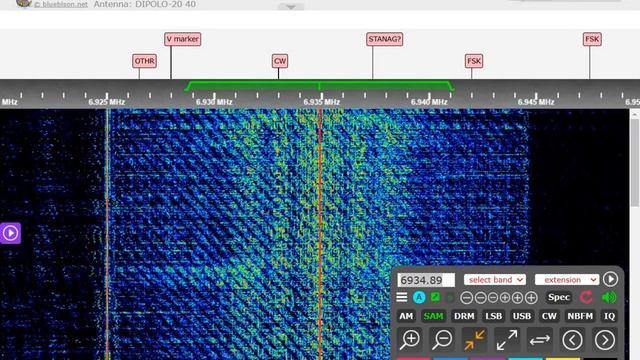Click the double horizontal arrows icon
The width and height of the screenshot is (640, 360).
point(540,340)
